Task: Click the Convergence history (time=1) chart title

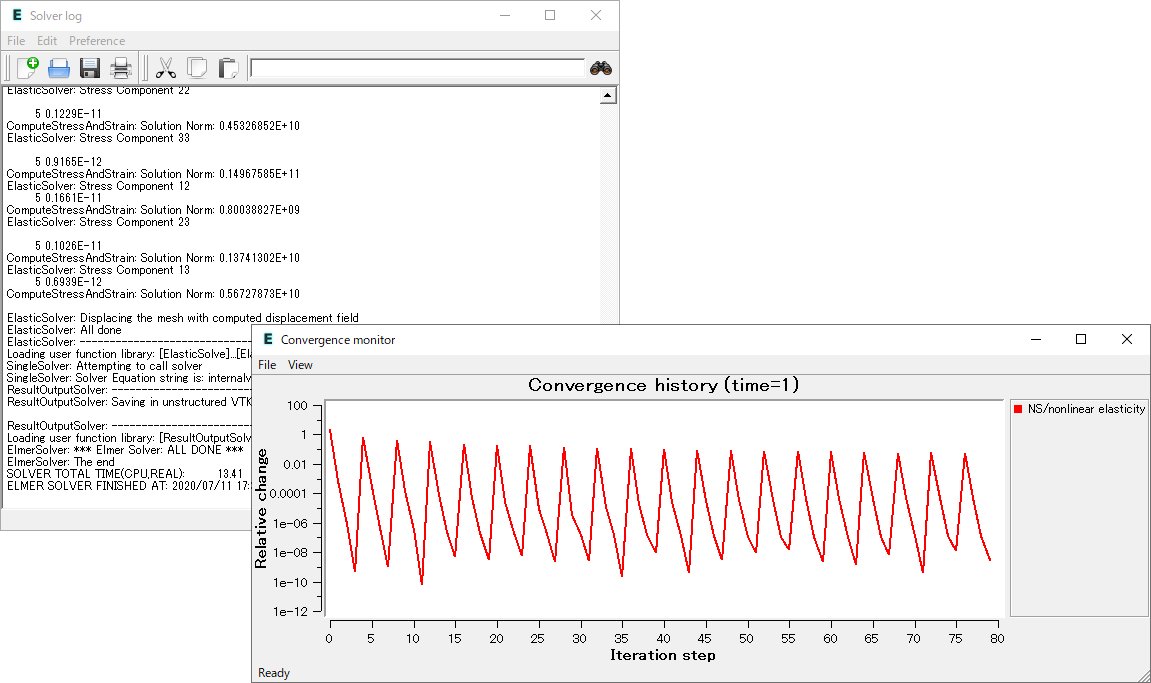Action: point(664,385)
